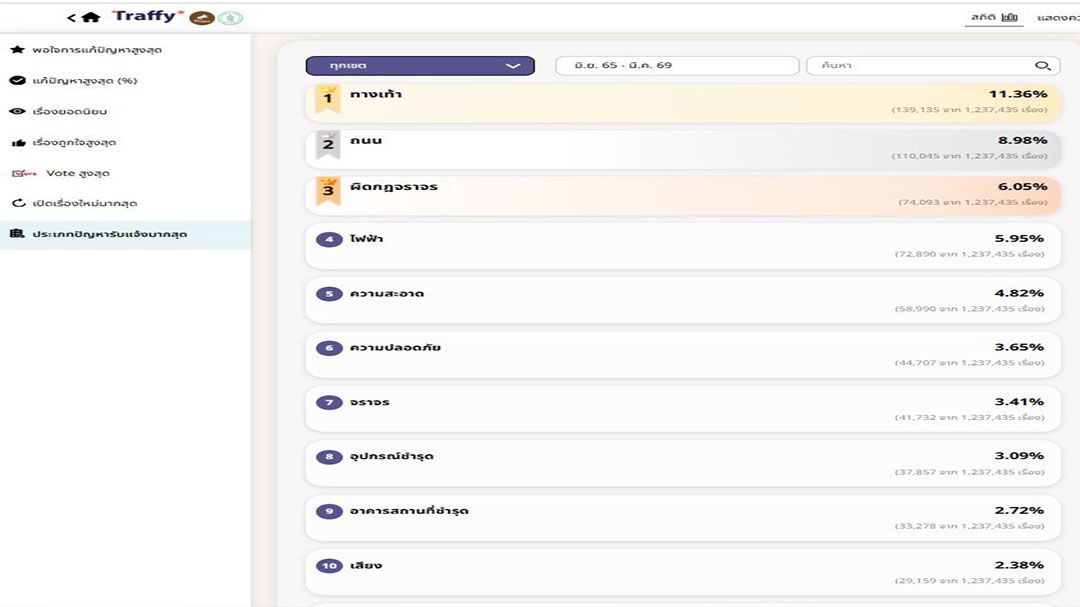This screenshot has height=607, width=1080.
Task: Click the ค้นหา search input field
Action: click(x=920, y=66)
